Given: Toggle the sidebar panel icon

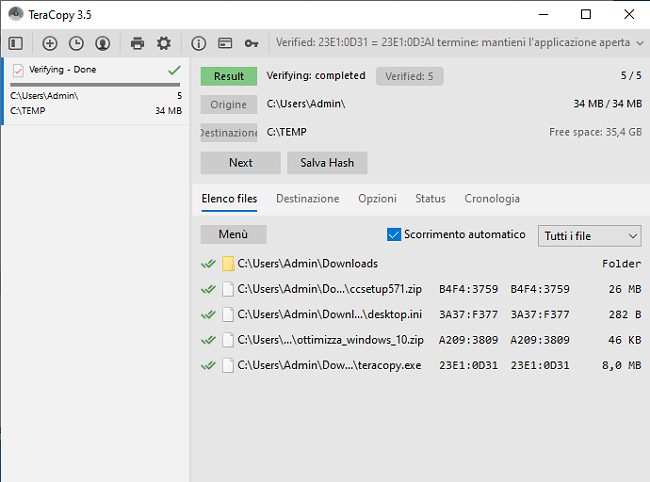Looking at the screenshot, I should click(15, 44).
